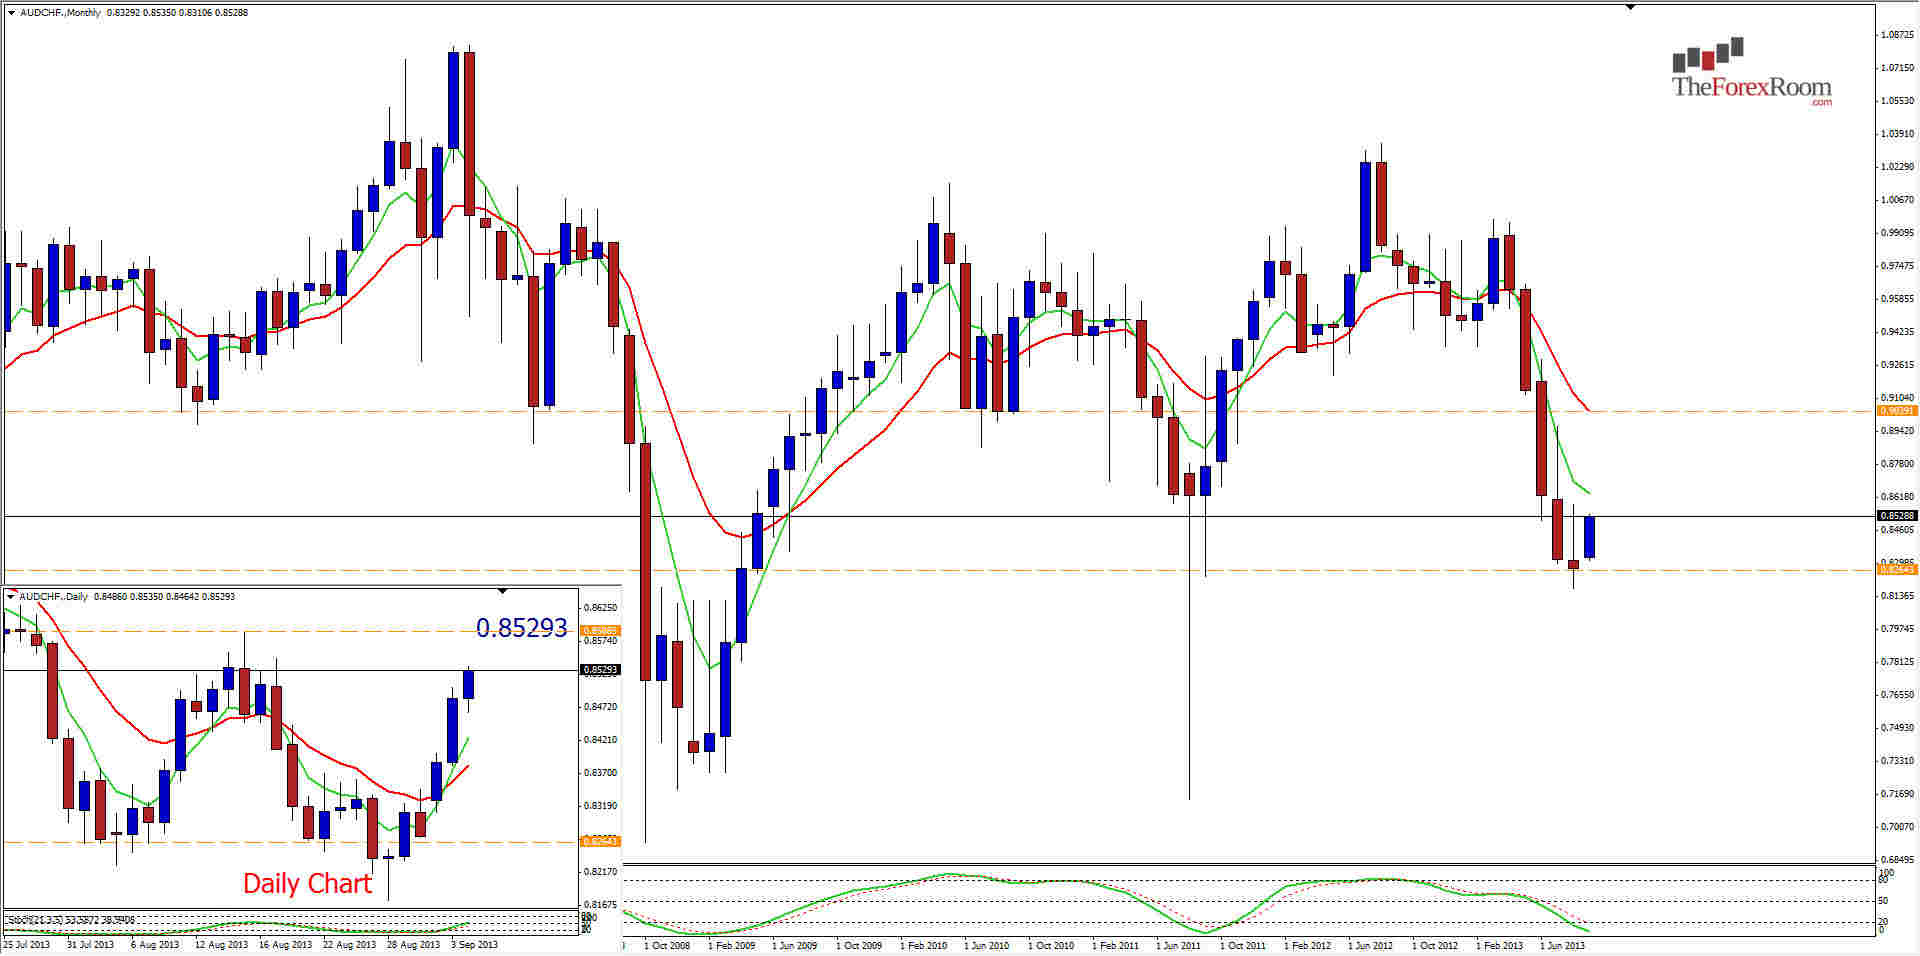Click the 1 Jun 2011 date label
The width and height of the screenshot is (1920, 956).
[1179, 945]
